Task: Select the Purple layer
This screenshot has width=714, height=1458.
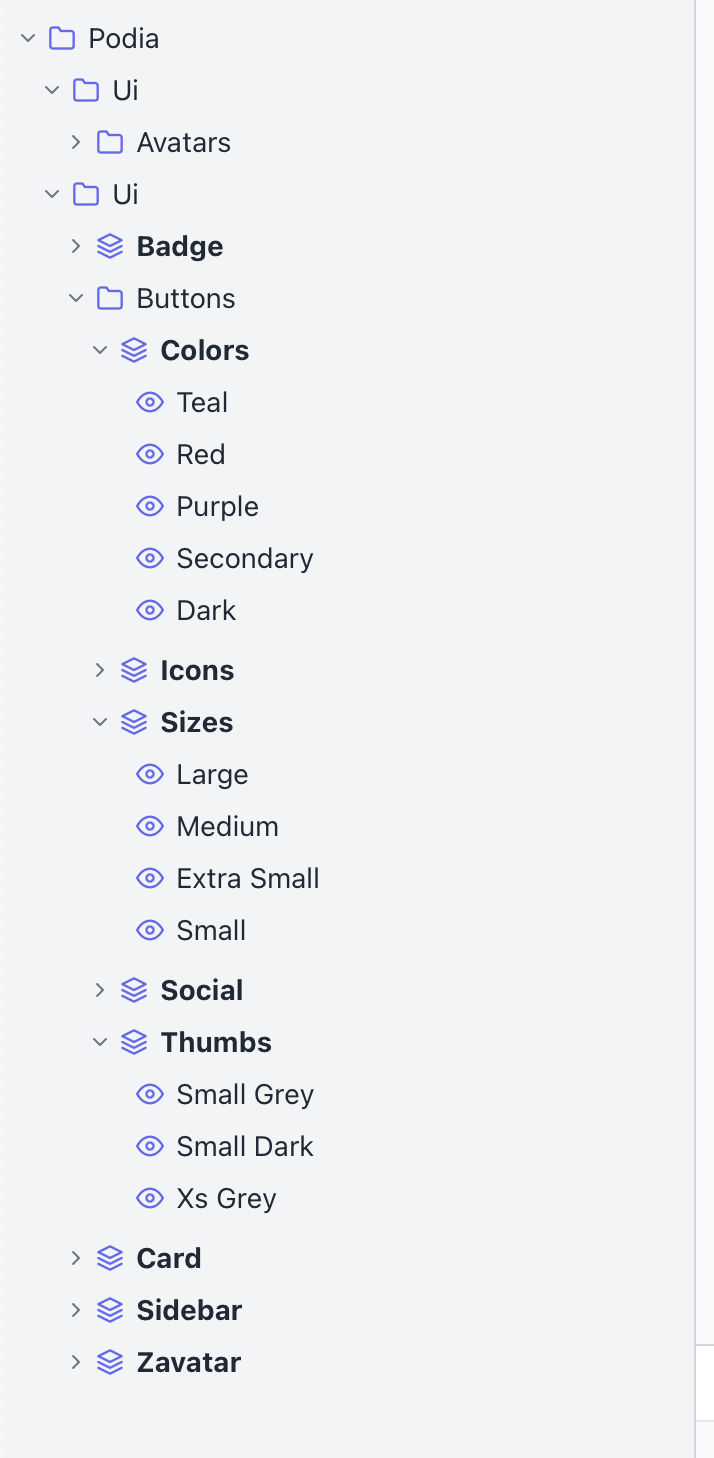Action: coord(217,506)
